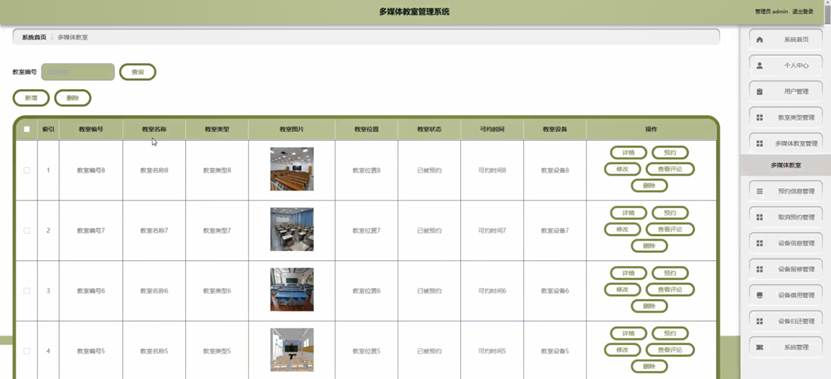
Task: Click 删除 for row 3 (教室编号6)
Action: (649, 306)
